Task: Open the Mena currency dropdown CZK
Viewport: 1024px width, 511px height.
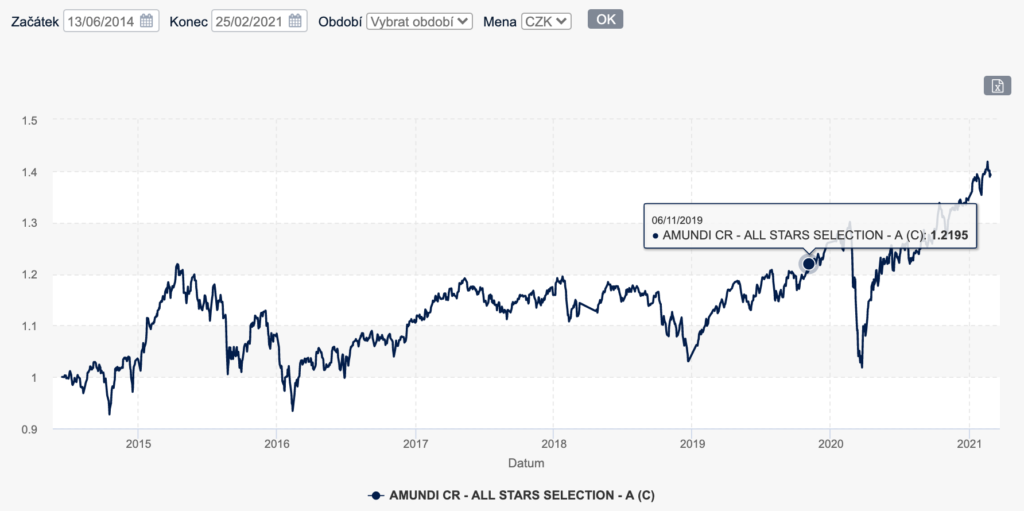Action: (x=546, y=21)
